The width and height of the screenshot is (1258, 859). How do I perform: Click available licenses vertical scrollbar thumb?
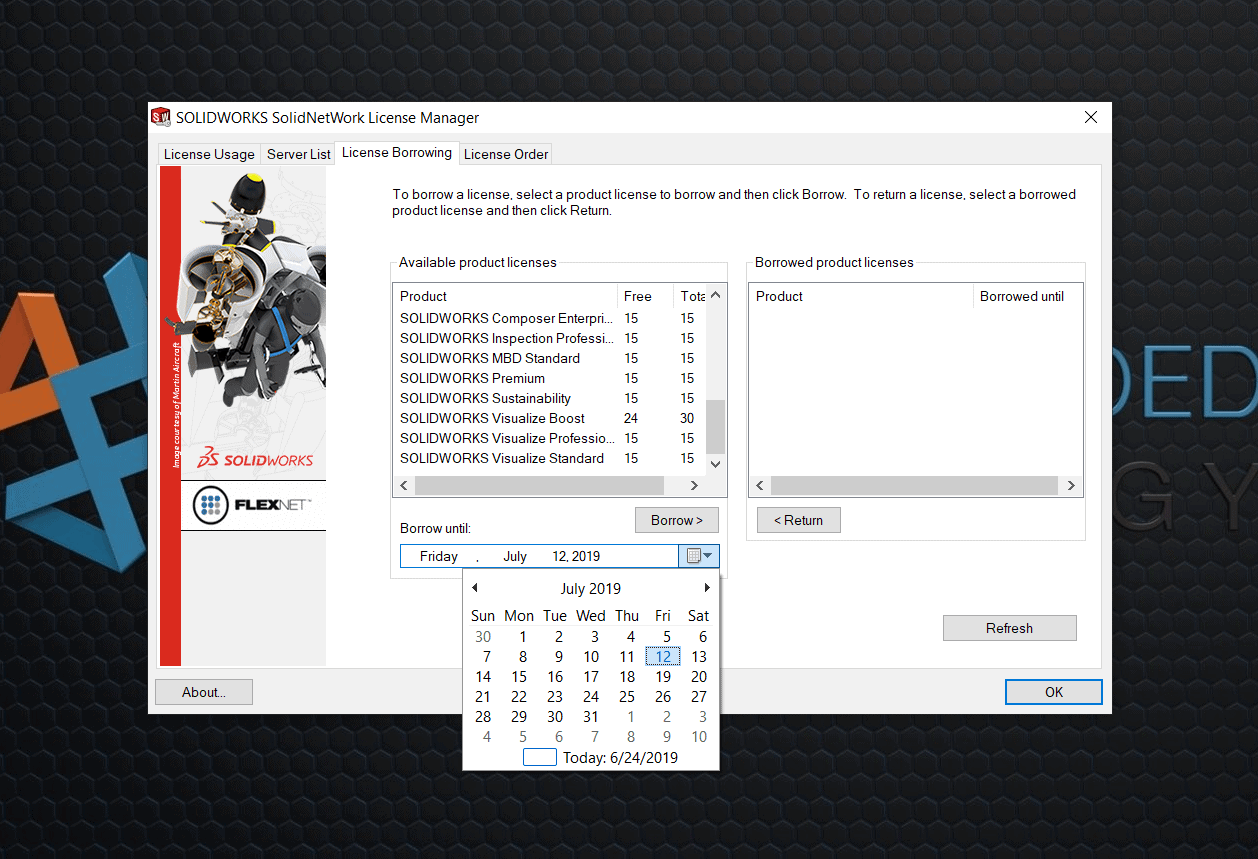[x=715, y=427]
